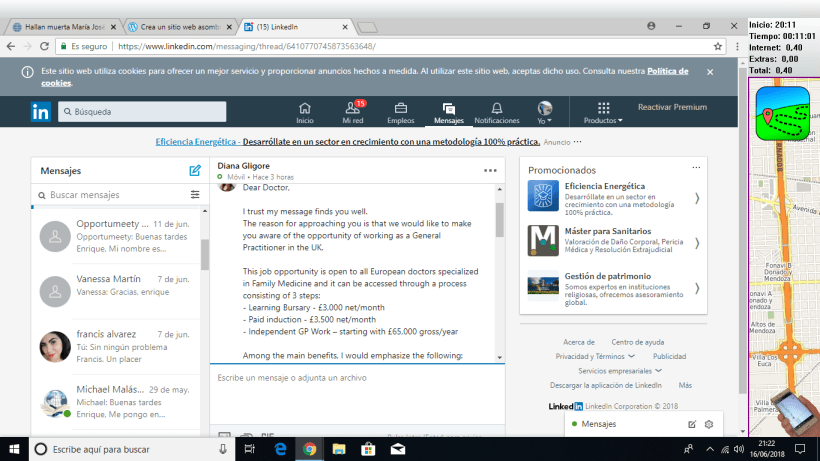This screenshot has width=820, height=461.
Task: Expand the Yo profile dropdown
Action: (x=545, y=113)
